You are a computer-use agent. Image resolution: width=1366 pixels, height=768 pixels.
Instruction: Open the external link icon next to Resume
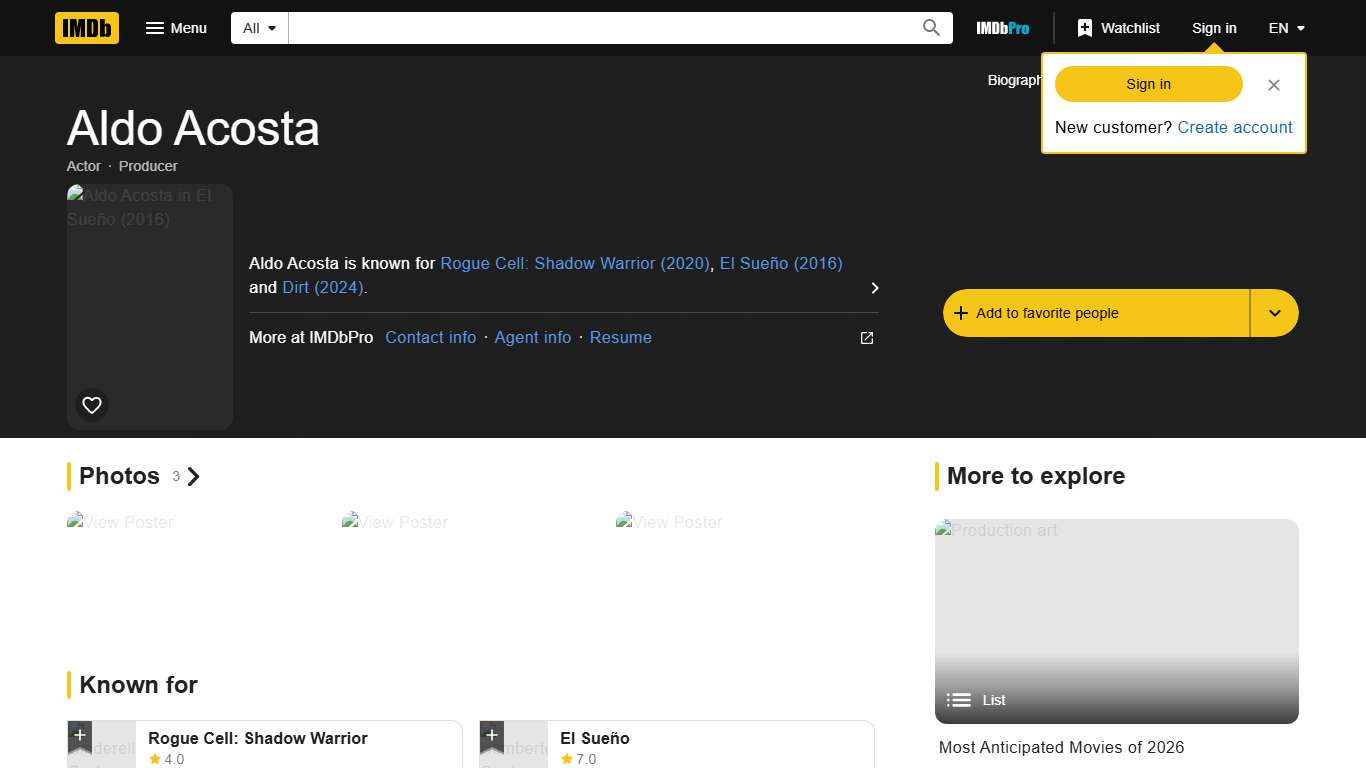866,338
